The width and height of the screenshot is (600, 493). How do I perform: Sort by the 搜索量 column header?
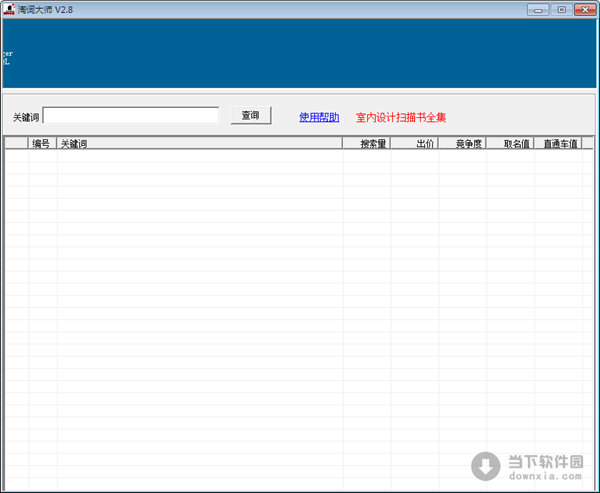coord(367,144)
